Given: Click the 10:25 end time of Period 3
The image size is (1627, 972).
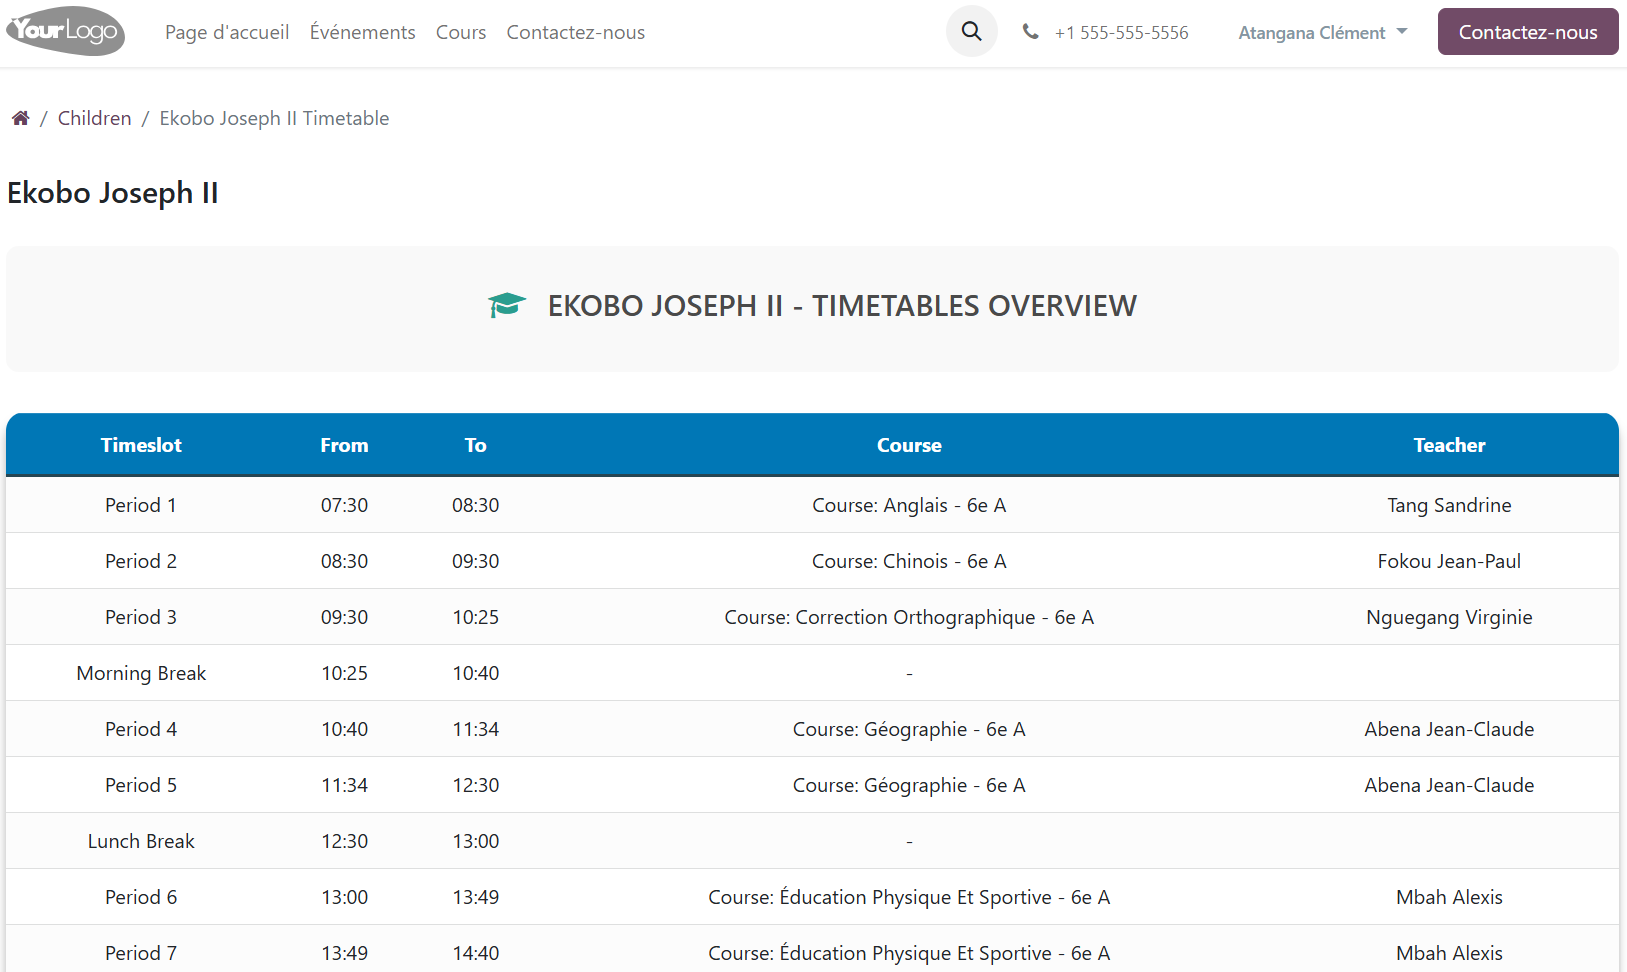Looking at the screenshot, I should 475,617.
